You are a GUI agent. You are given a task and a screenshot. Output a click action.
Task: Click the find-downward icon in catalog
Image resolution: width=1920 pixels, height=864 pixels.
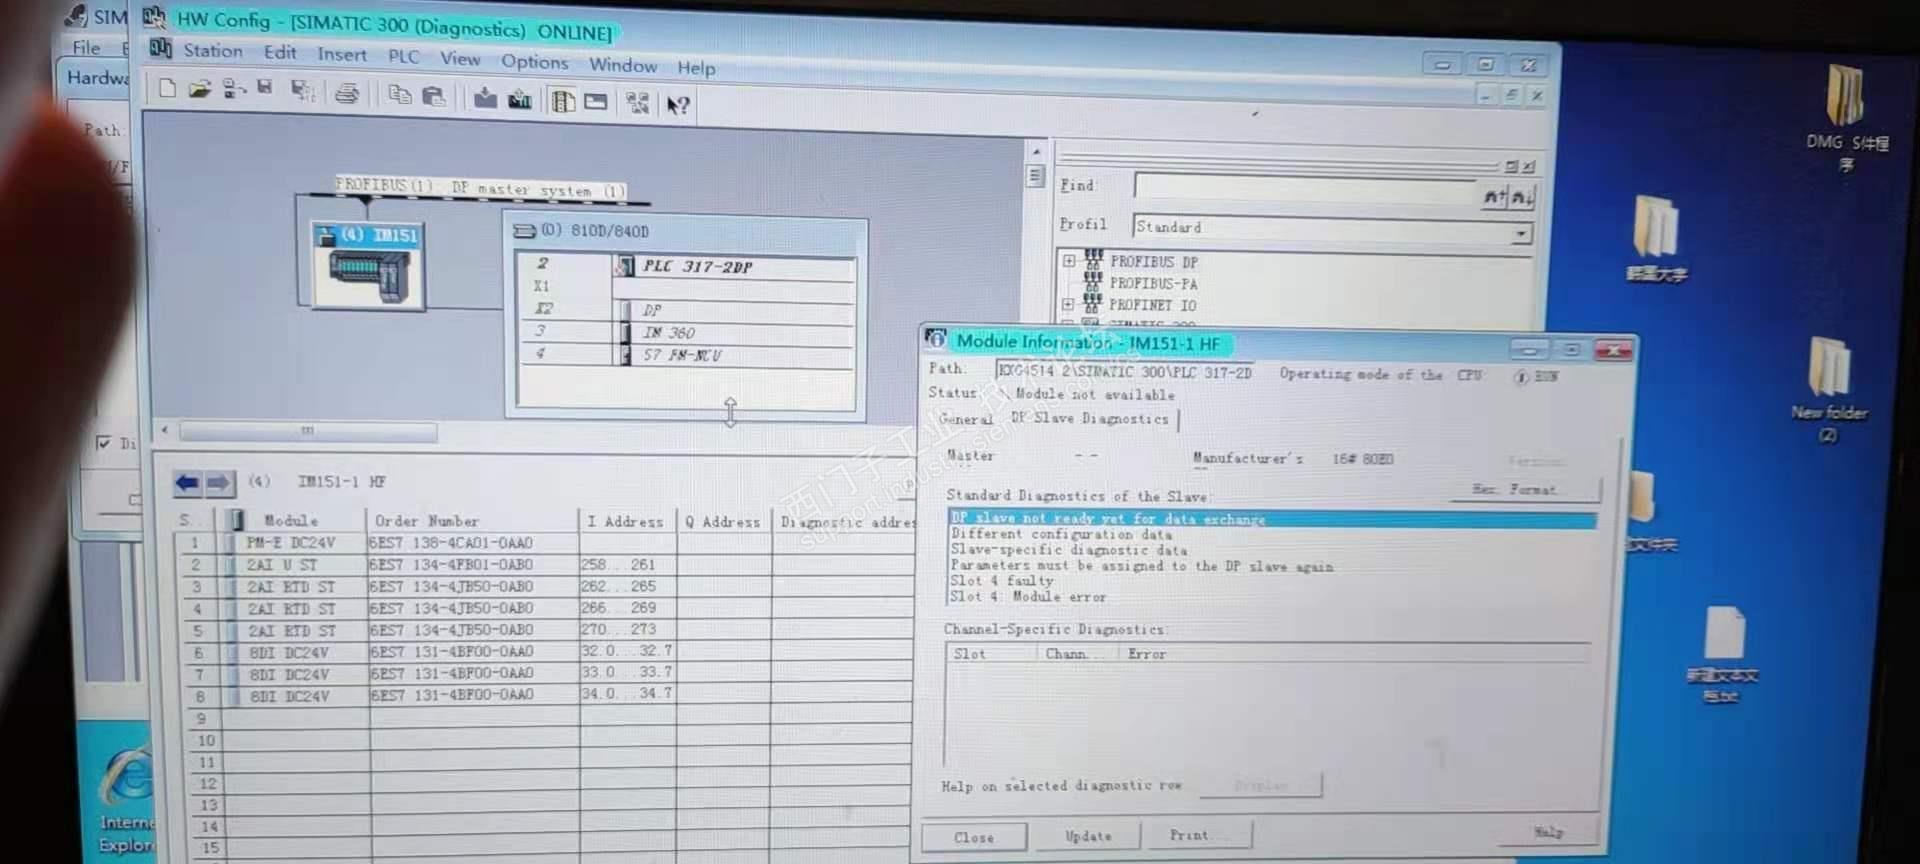[1521, 197]
